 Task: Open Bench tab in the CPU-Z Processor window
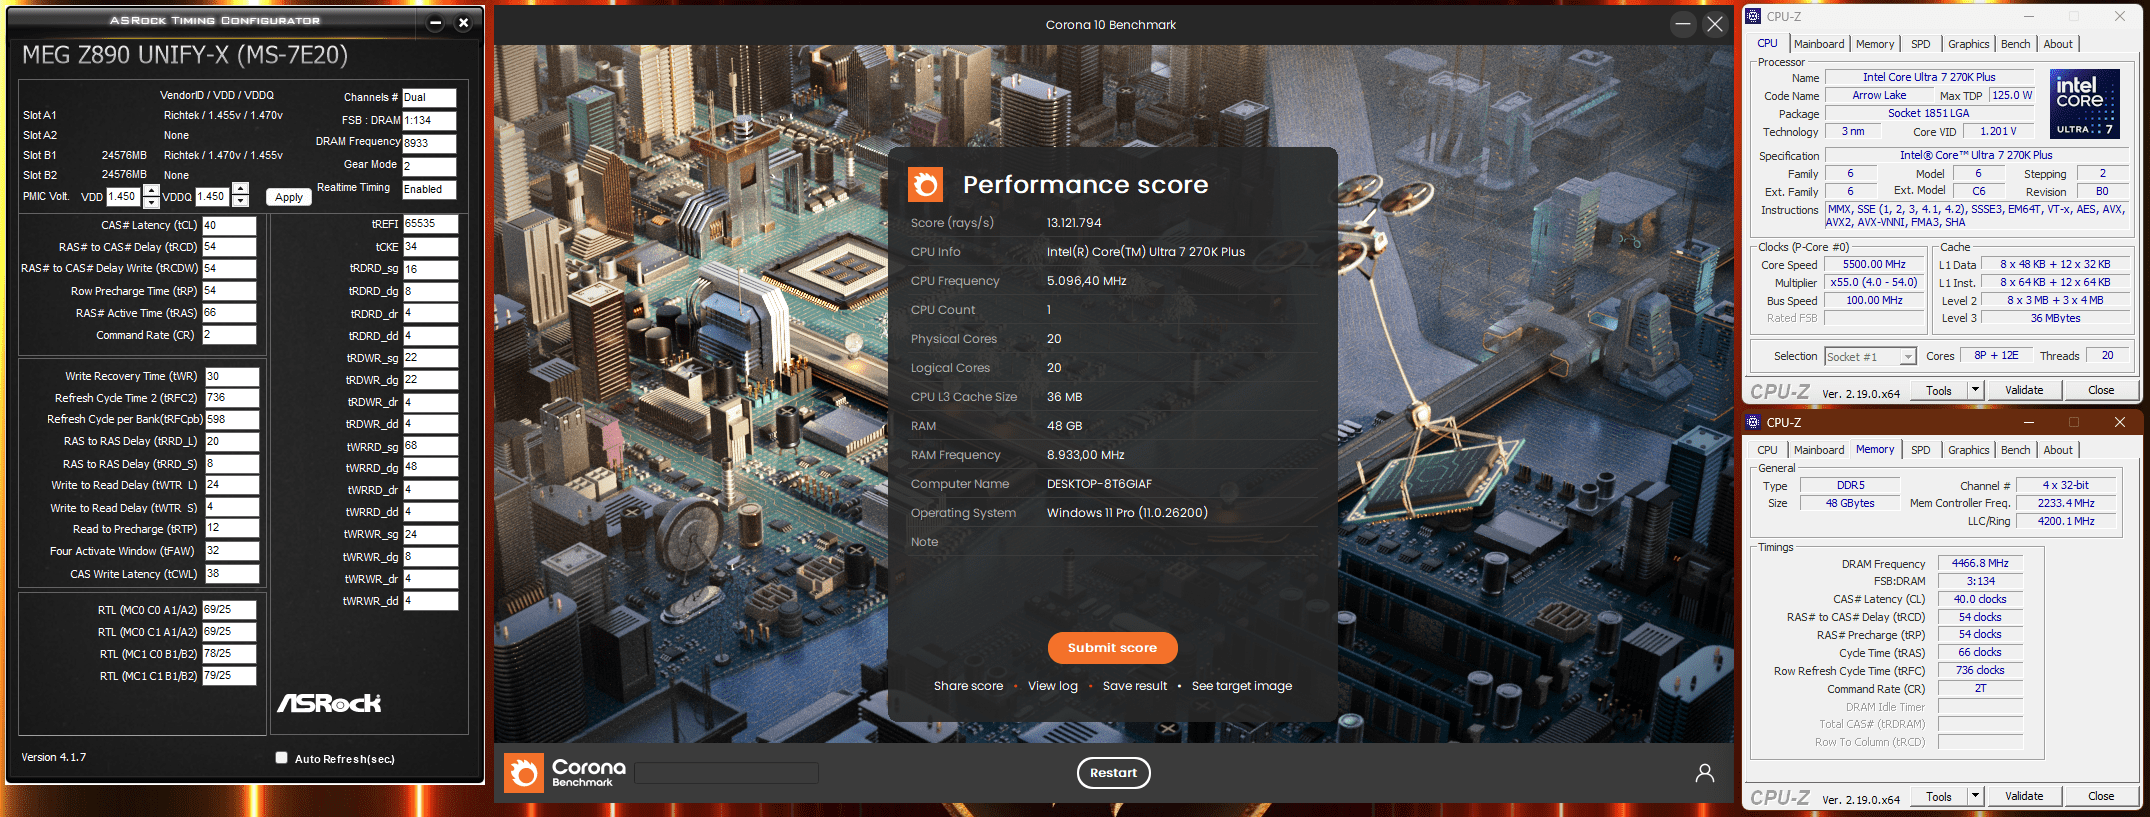click(2016, 44)
